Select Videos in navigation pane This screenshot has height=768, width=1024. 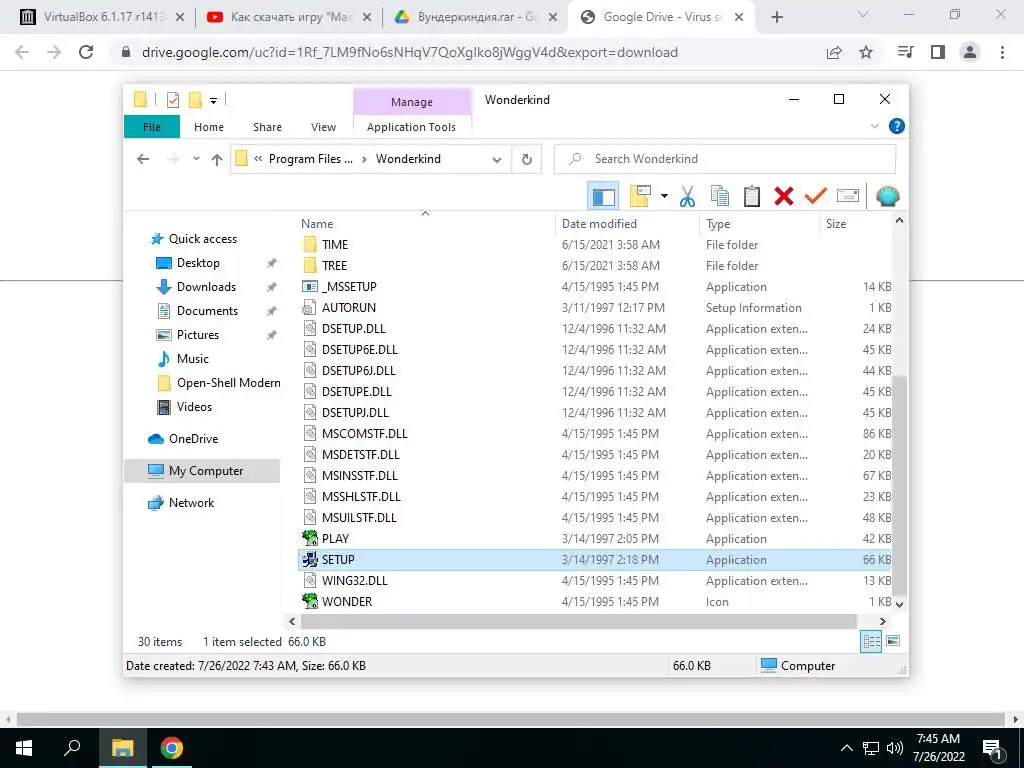click(x=194, y=406)
